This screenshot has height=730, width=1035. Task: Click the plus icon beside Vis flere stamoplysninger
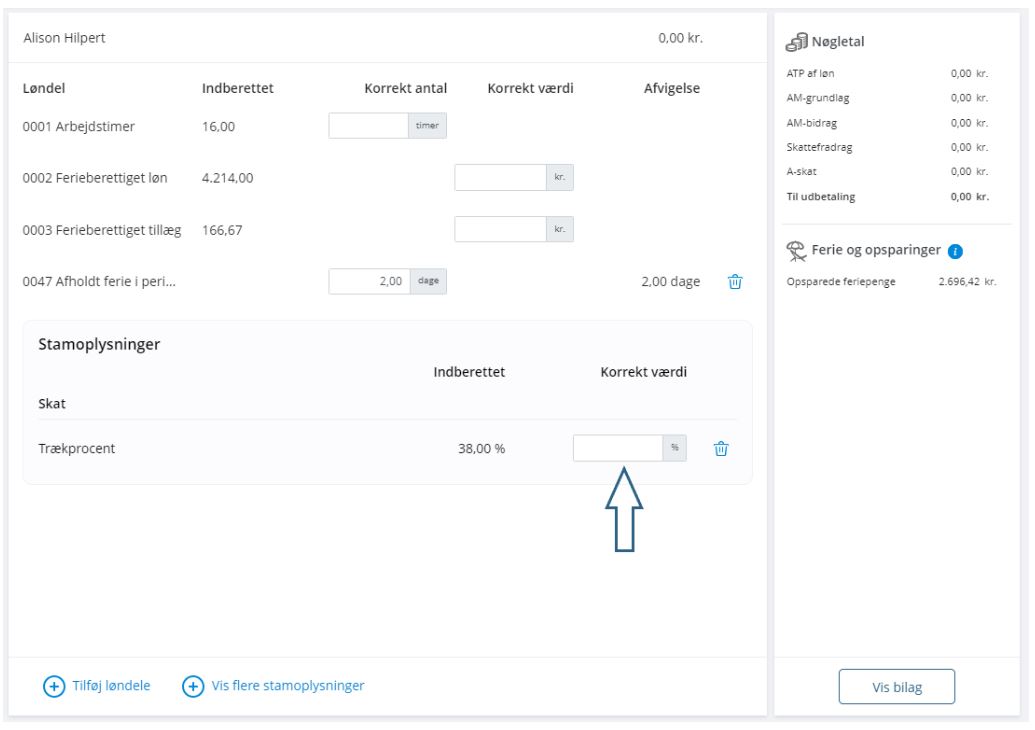(193, 686)
